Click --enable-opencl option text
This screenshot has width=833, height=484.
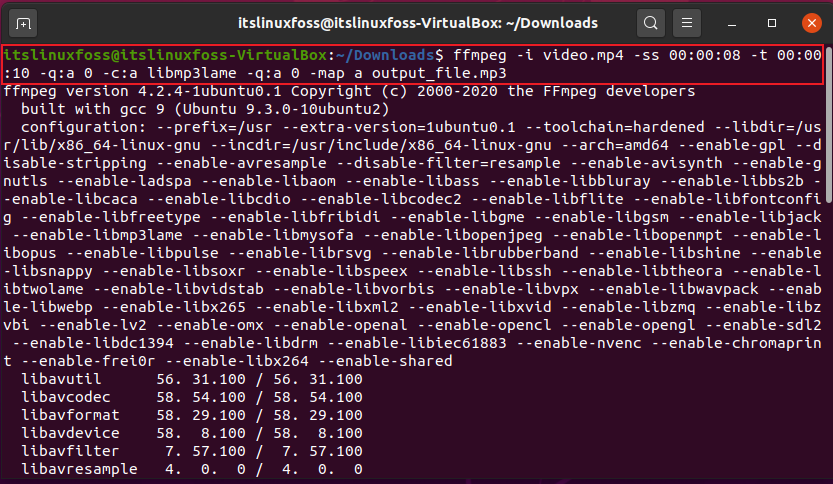pos(484,325)
